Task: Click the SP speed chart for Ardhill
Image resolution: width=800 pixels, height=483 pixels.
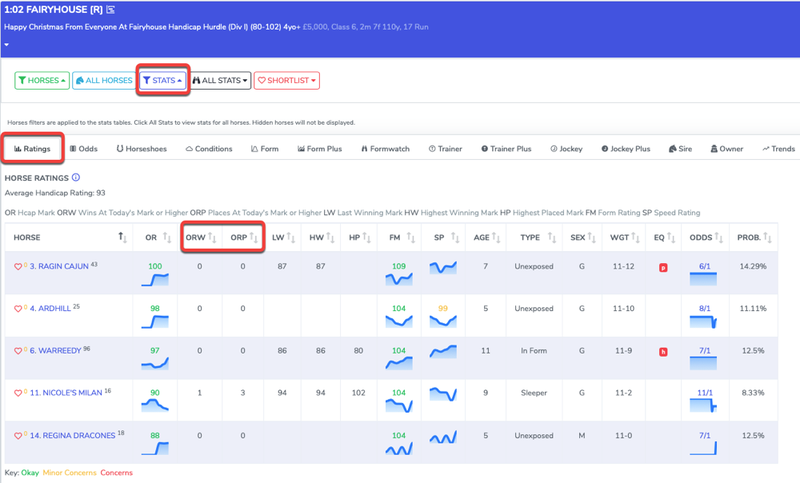Action: click(442, 321)
